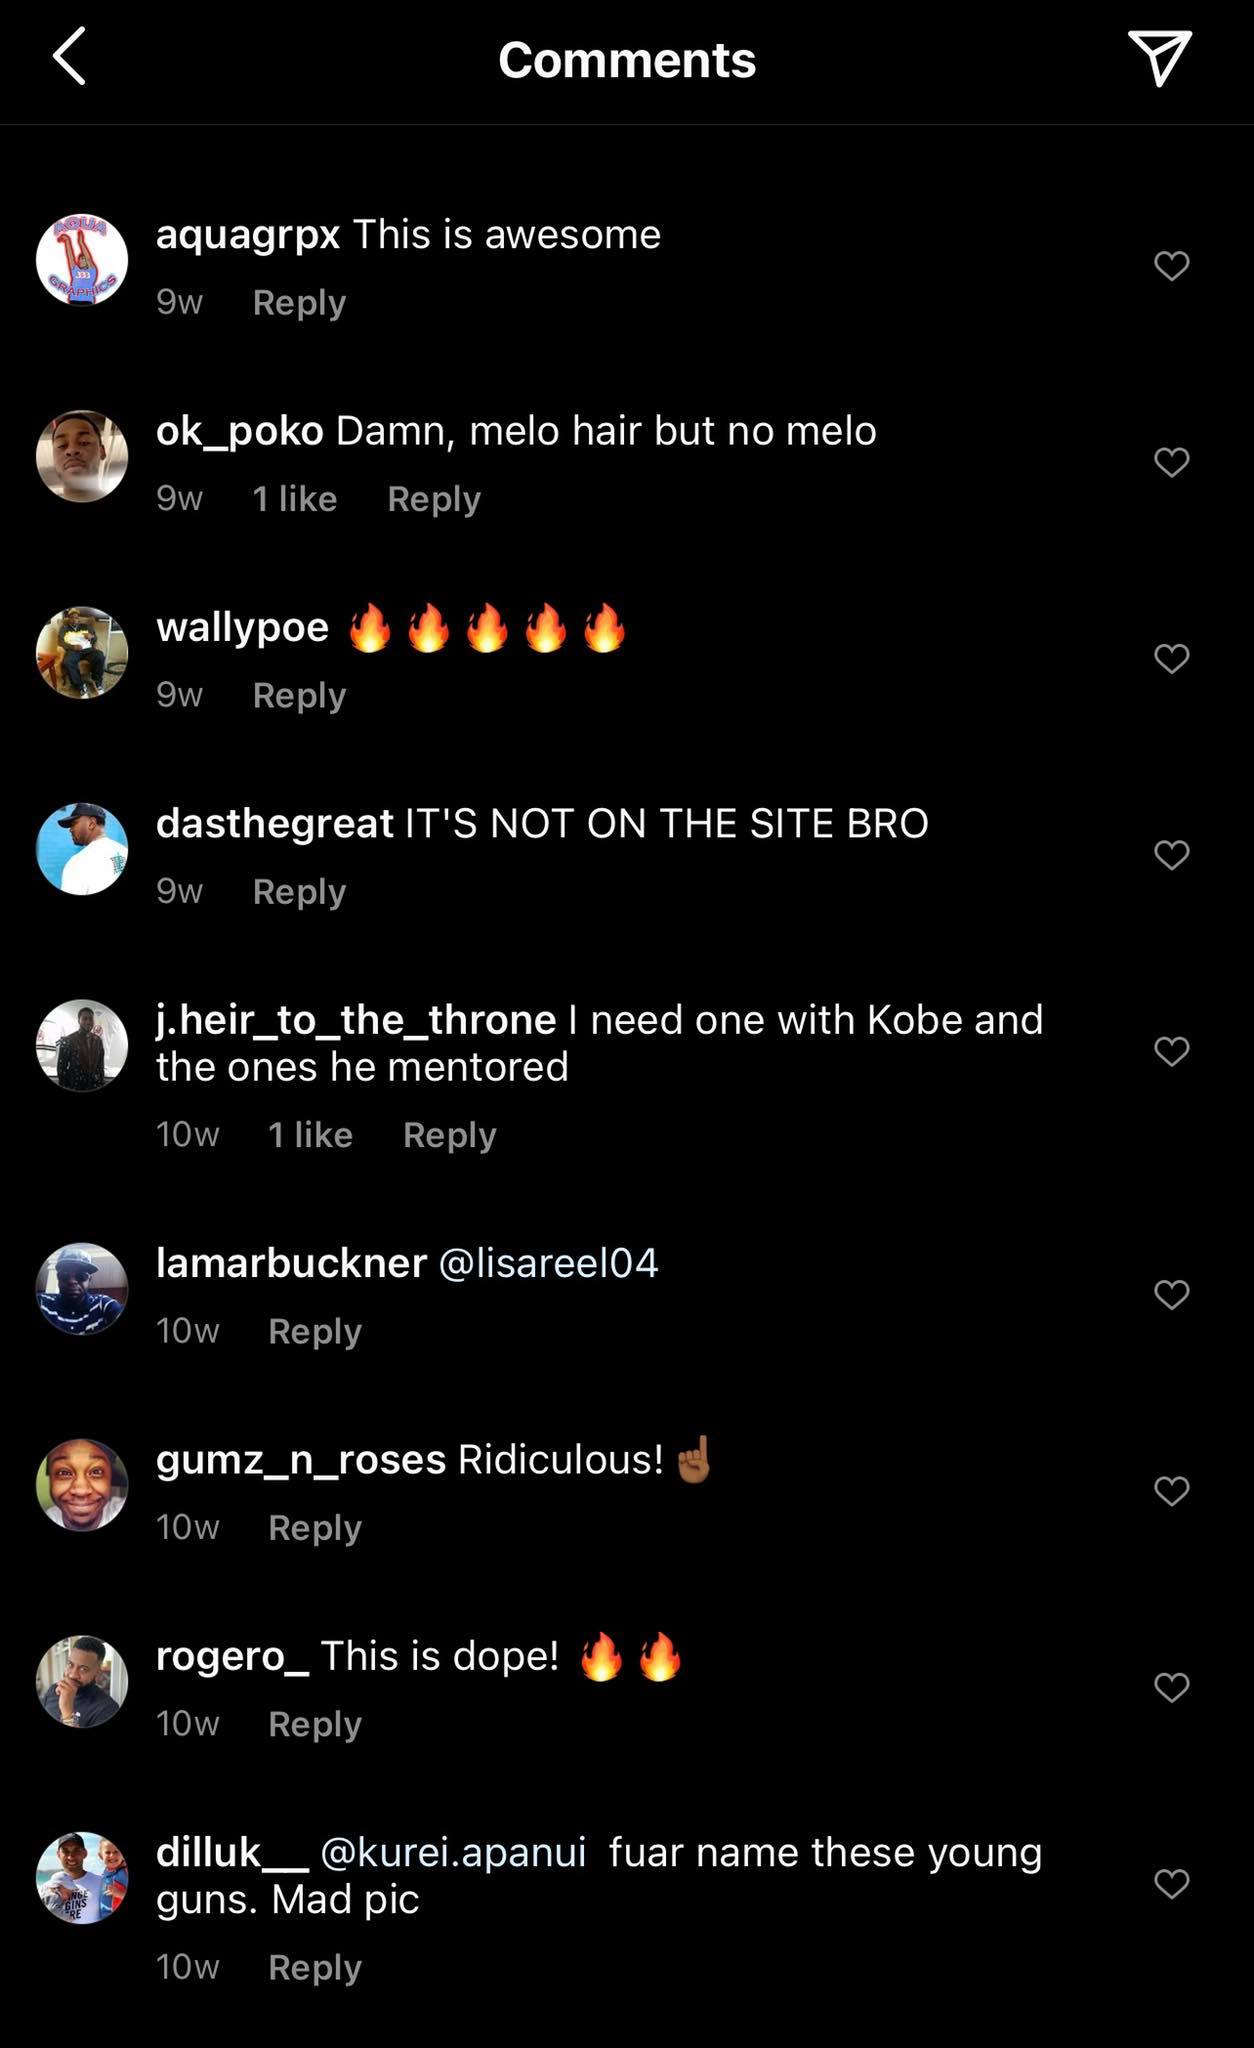
Task: Go back using the top-left arrow
Action: click(x=68, y=57)
